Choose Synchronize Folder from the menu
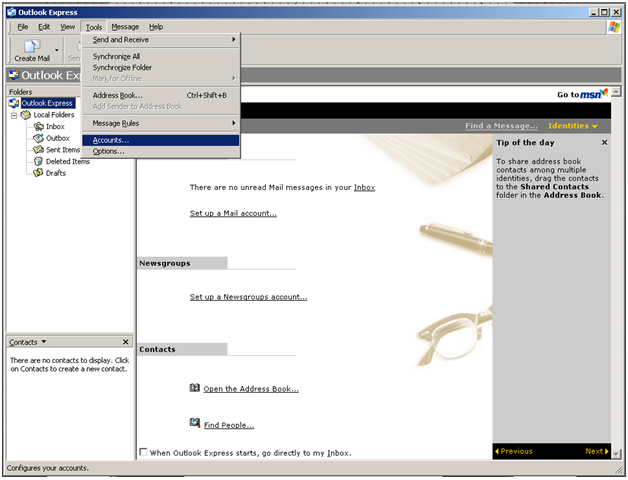 (x=161, y=67)
